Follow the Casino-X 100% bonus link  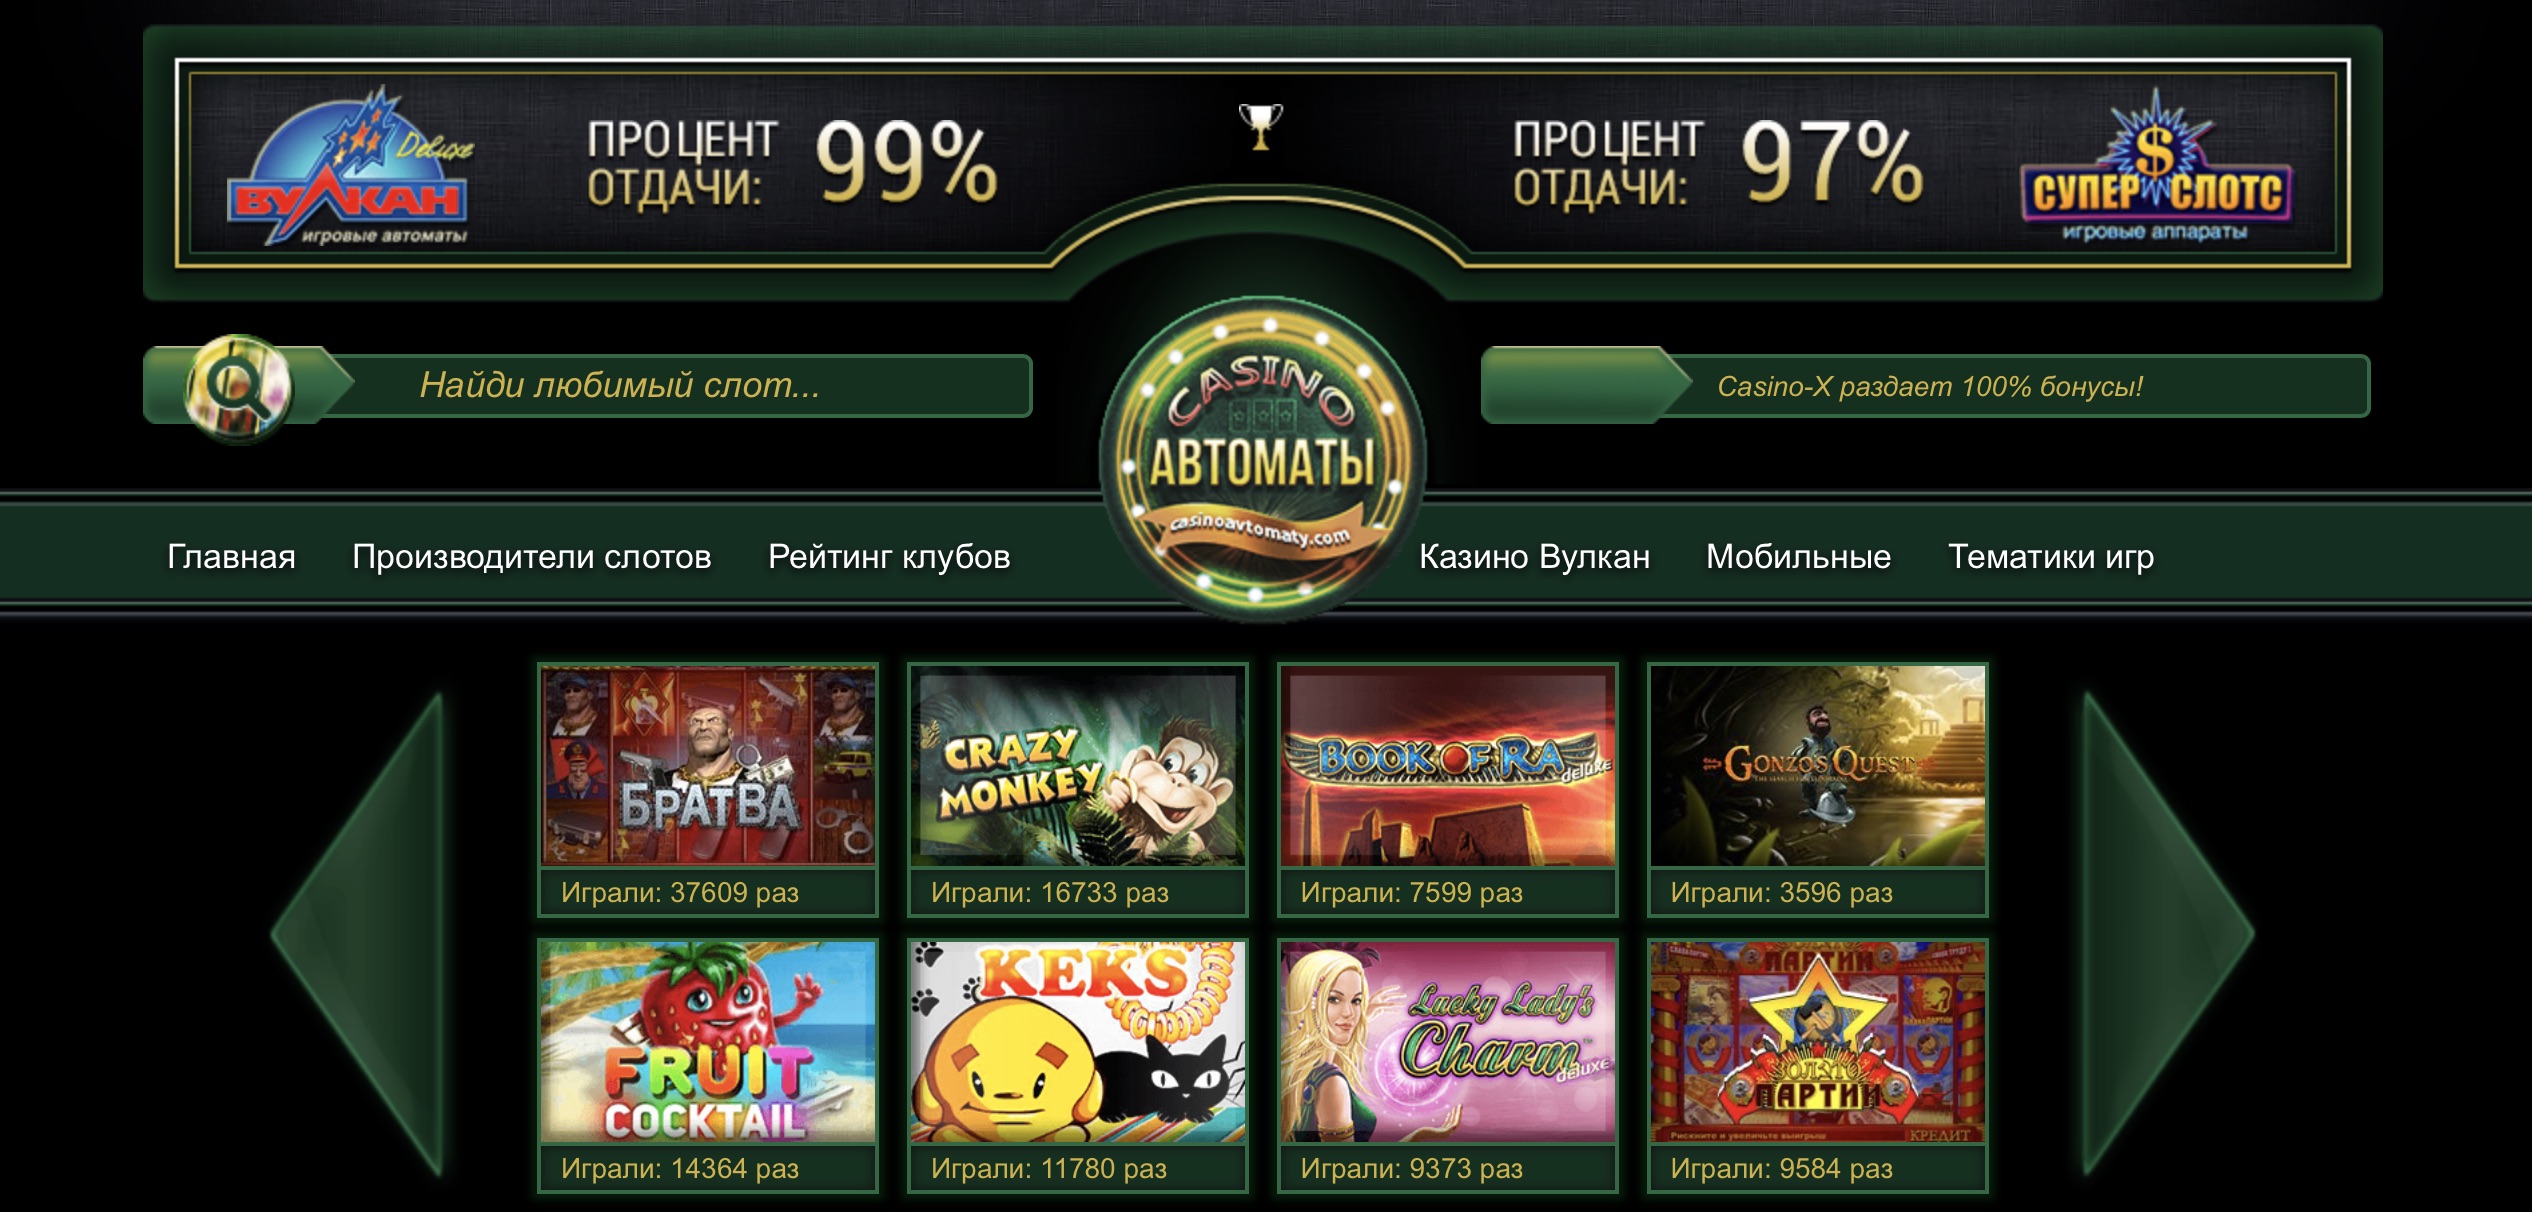1930,386
